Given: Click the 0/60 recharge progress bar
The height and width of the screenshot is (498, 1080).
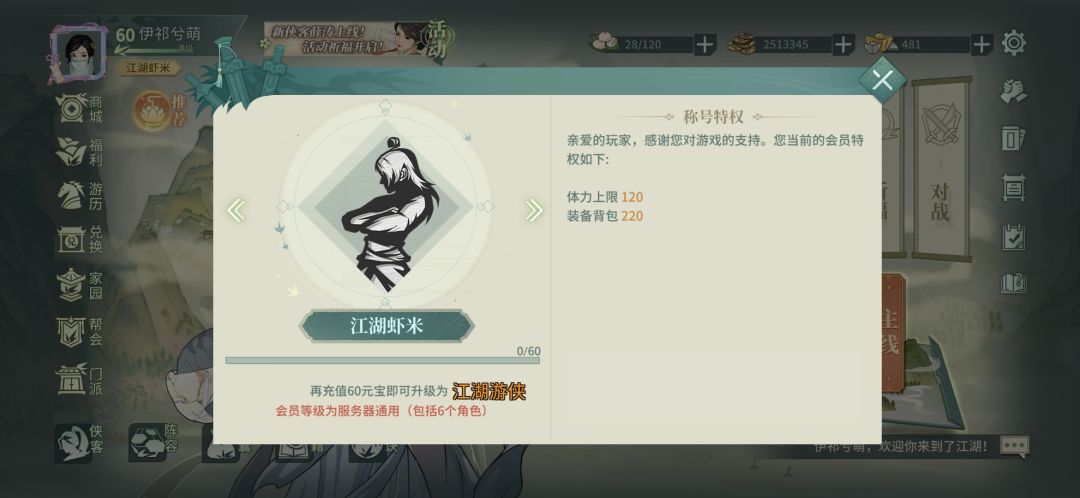Looking at the screenshot, I should click(x=382, y=360).
